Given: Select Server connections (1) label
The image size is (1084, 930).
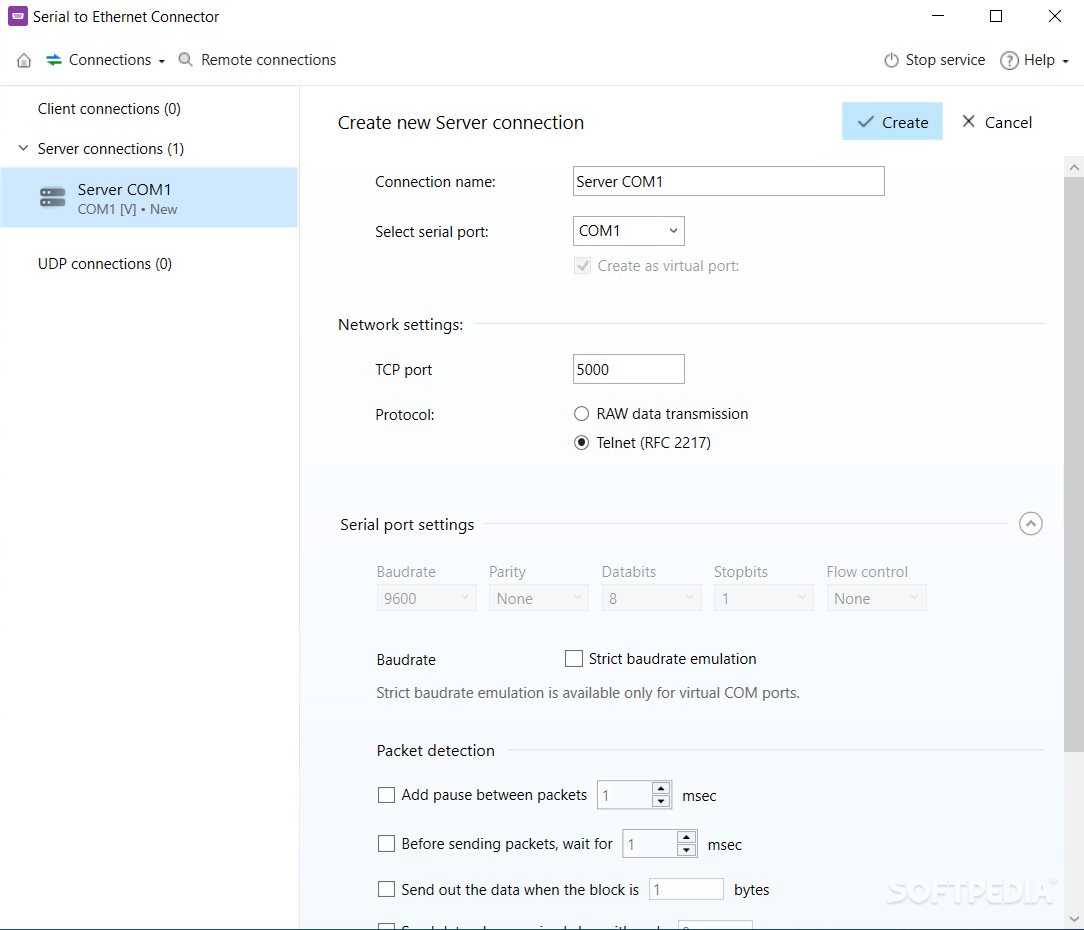Looking at the screenshot, I should click(x=111, y=149).
